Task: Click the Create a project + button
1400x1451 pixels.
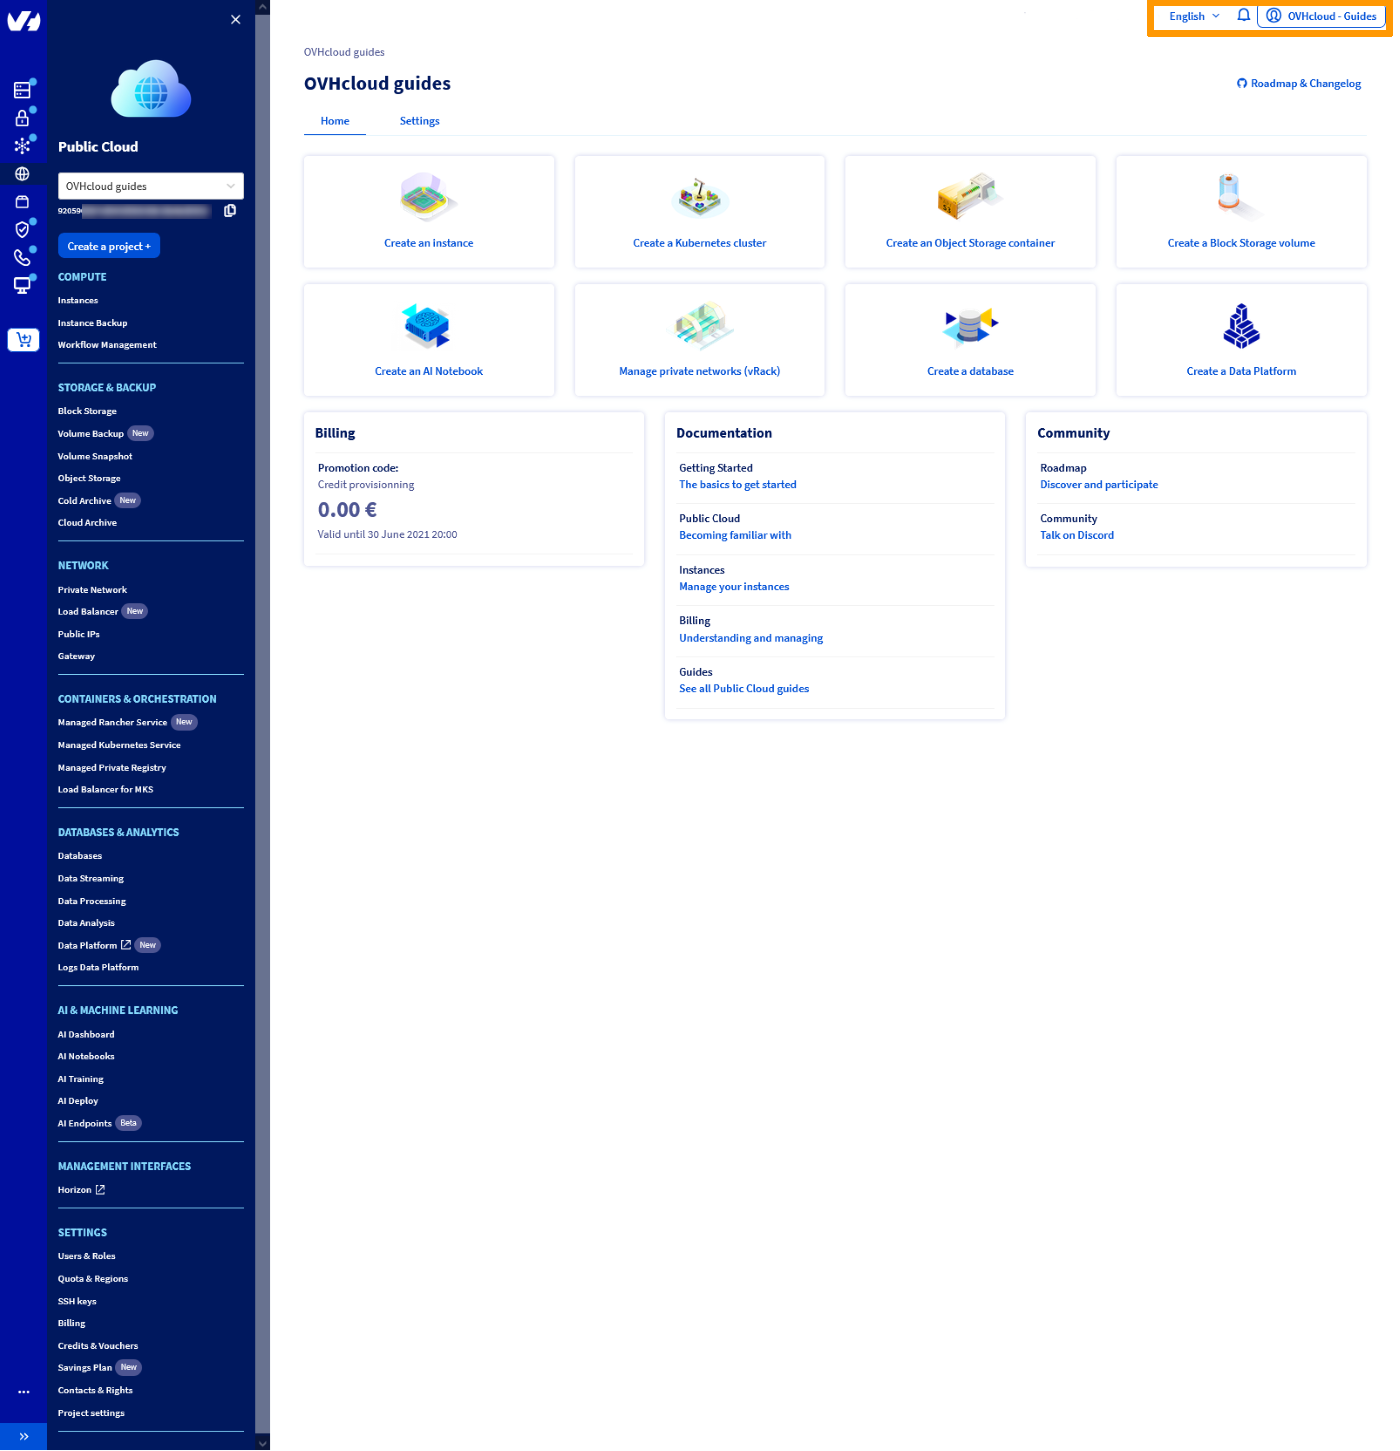Action: pos(108,245)
